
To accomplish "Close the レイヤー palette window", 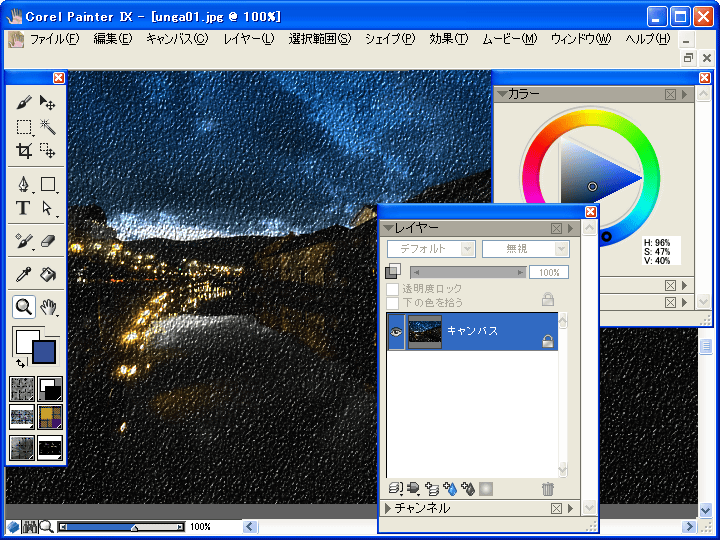I will (591, 212).
